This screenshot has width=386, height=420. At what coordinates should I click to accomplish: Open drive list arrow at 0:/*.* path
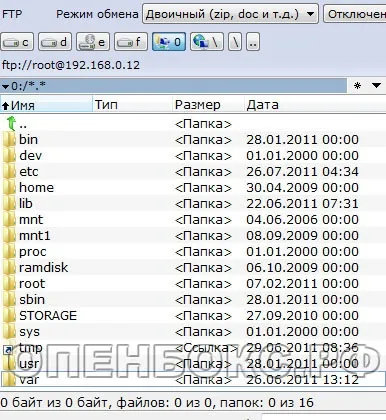pyautogui.click(x=5, y=87)
